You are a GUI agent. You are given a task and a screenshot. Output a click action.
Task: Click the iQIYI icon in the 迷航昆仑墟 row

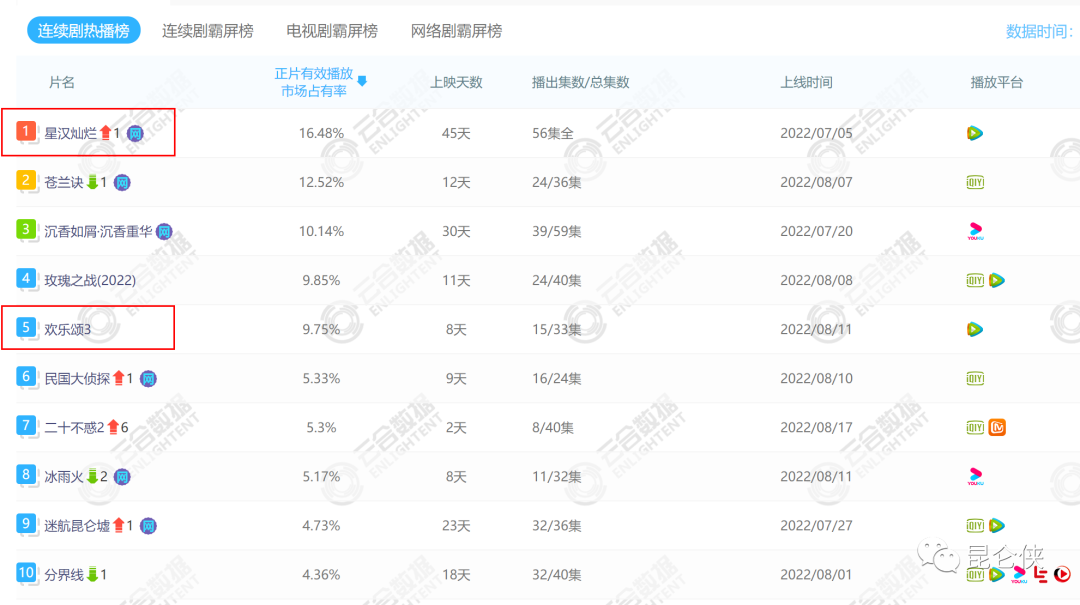coord(975,525)
